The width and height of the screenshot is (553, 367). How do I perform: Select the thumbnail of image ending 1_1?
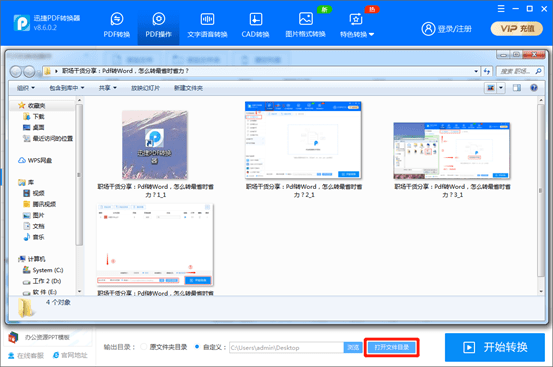click(155, 145)
